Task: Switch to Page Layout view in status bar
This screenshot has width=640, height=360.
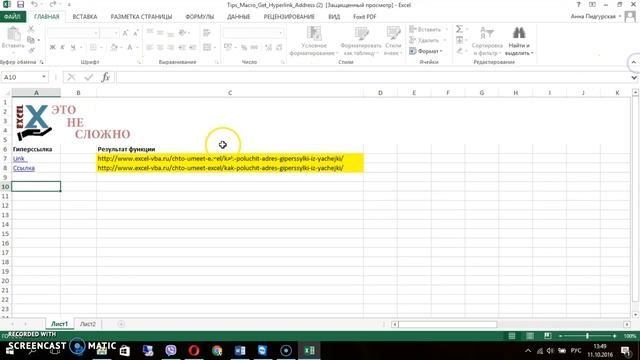Action: pos(530,336)
